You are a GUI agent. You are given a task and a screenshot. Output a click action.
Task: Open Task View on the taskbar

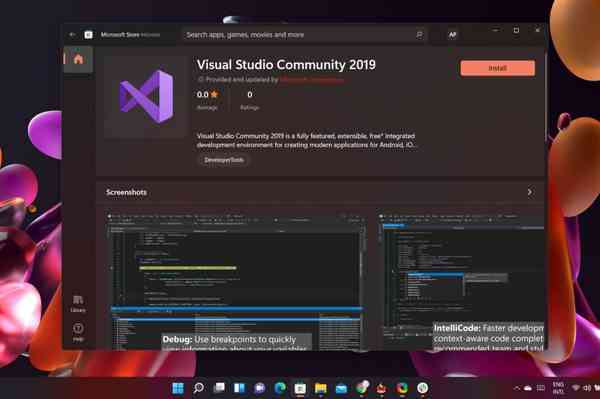pos(219,388)
